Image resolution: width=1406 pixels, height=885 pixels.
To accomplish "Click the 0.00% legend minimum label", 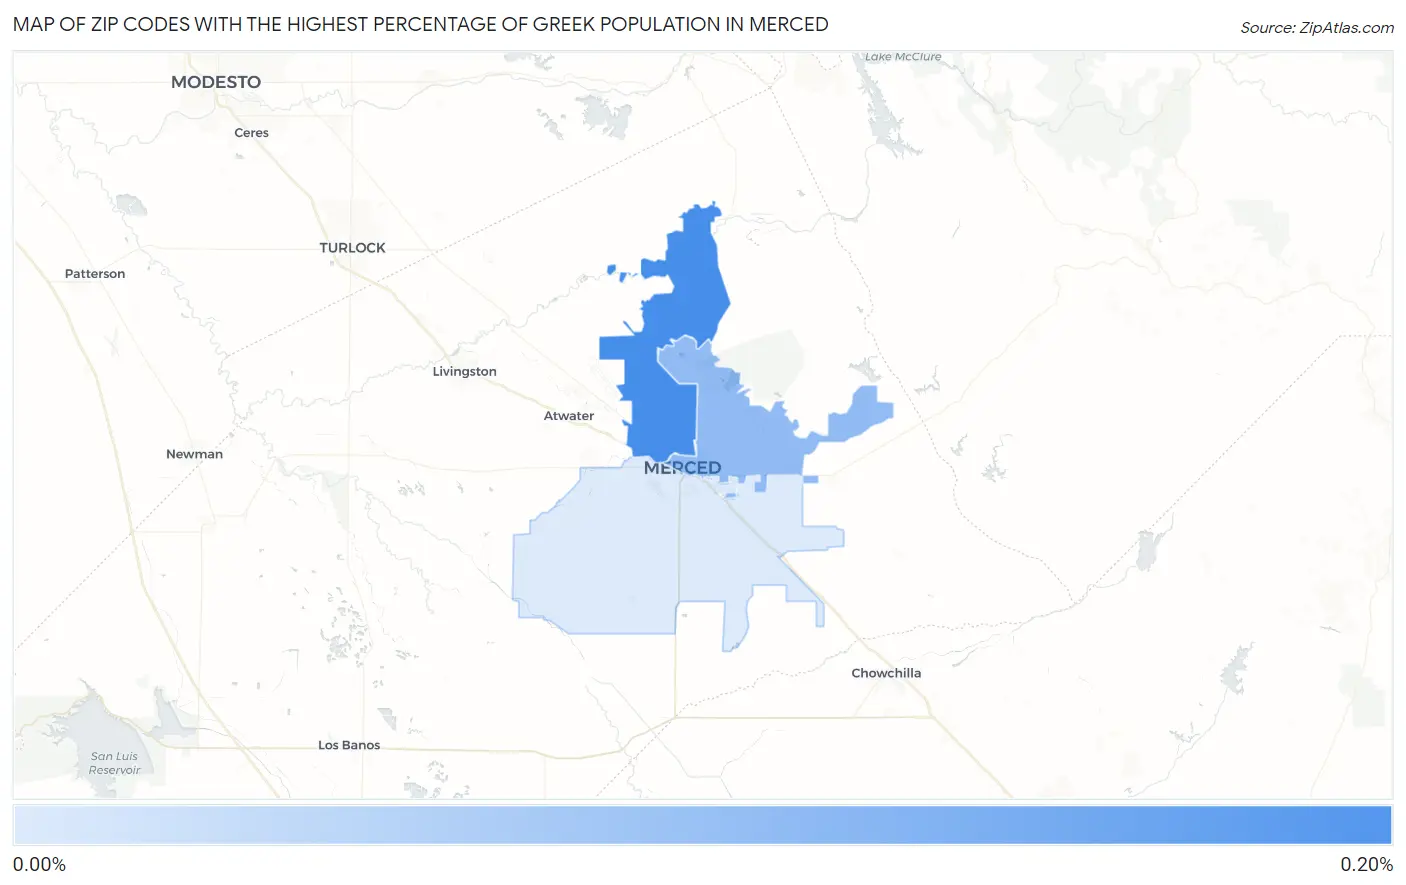I will pyautogui.click(x=40, y=865).
